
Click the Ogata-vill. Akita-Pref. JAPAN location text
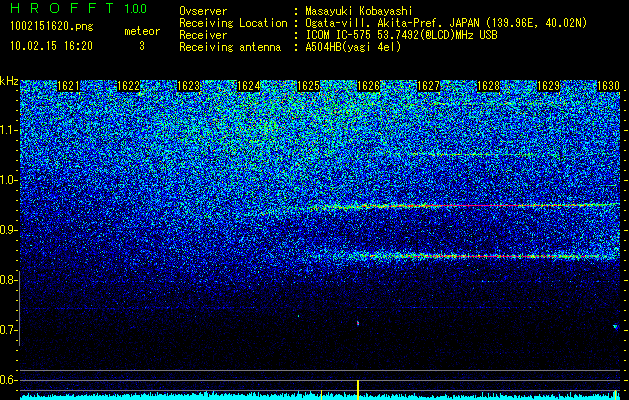coord(446,23)
